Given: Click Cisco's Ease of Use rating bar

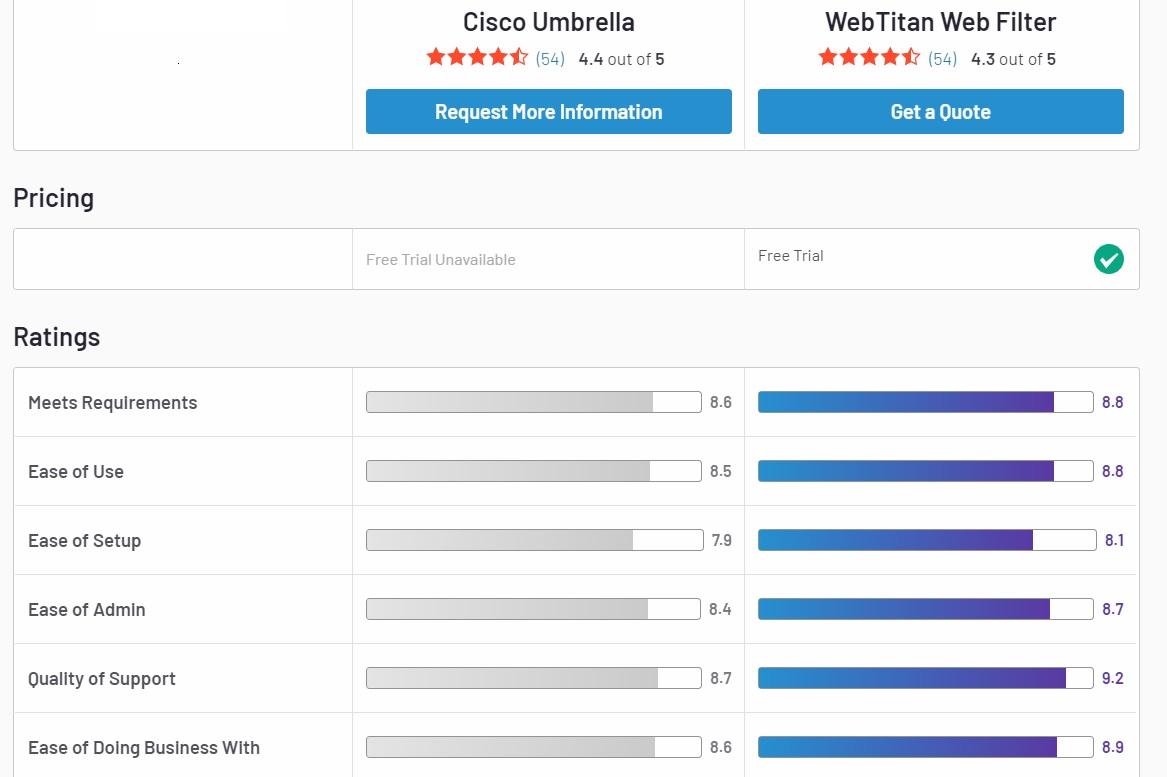Looking at the screenshot, I should (534, 471).
